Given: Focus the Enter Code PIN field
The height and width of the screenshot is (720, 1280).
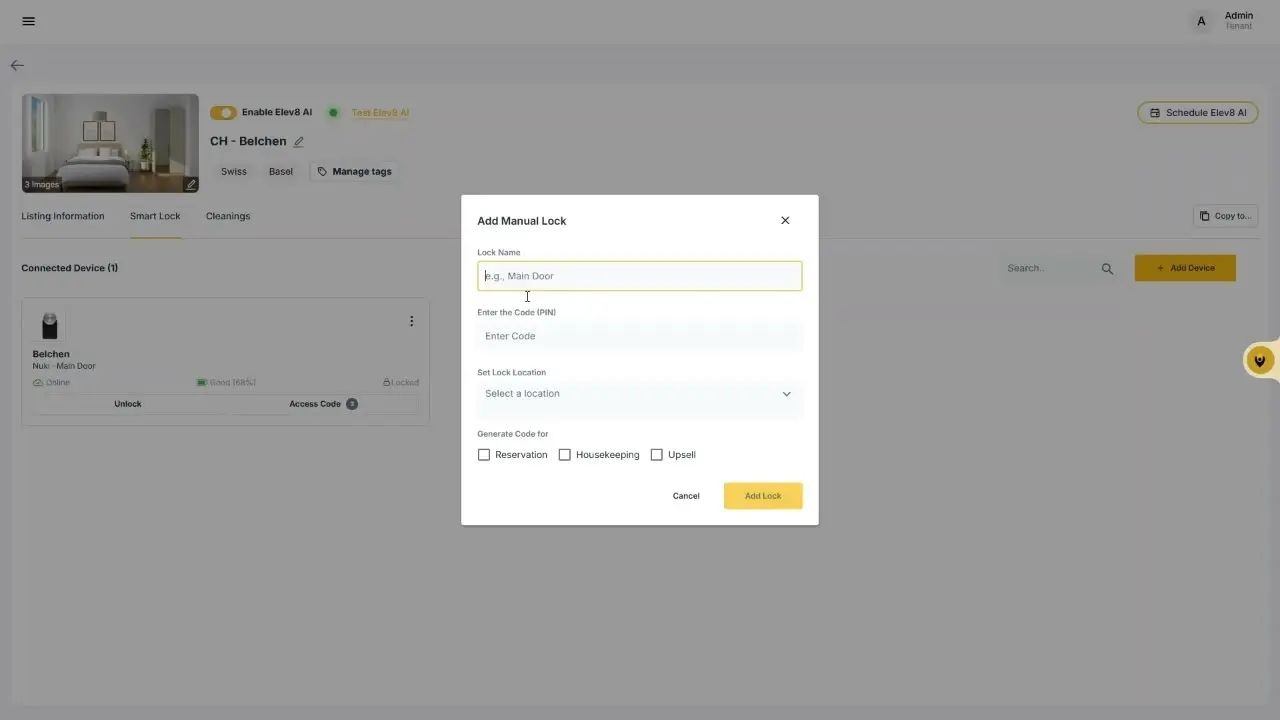Looking at the screenshot, I should pos(640,336).
